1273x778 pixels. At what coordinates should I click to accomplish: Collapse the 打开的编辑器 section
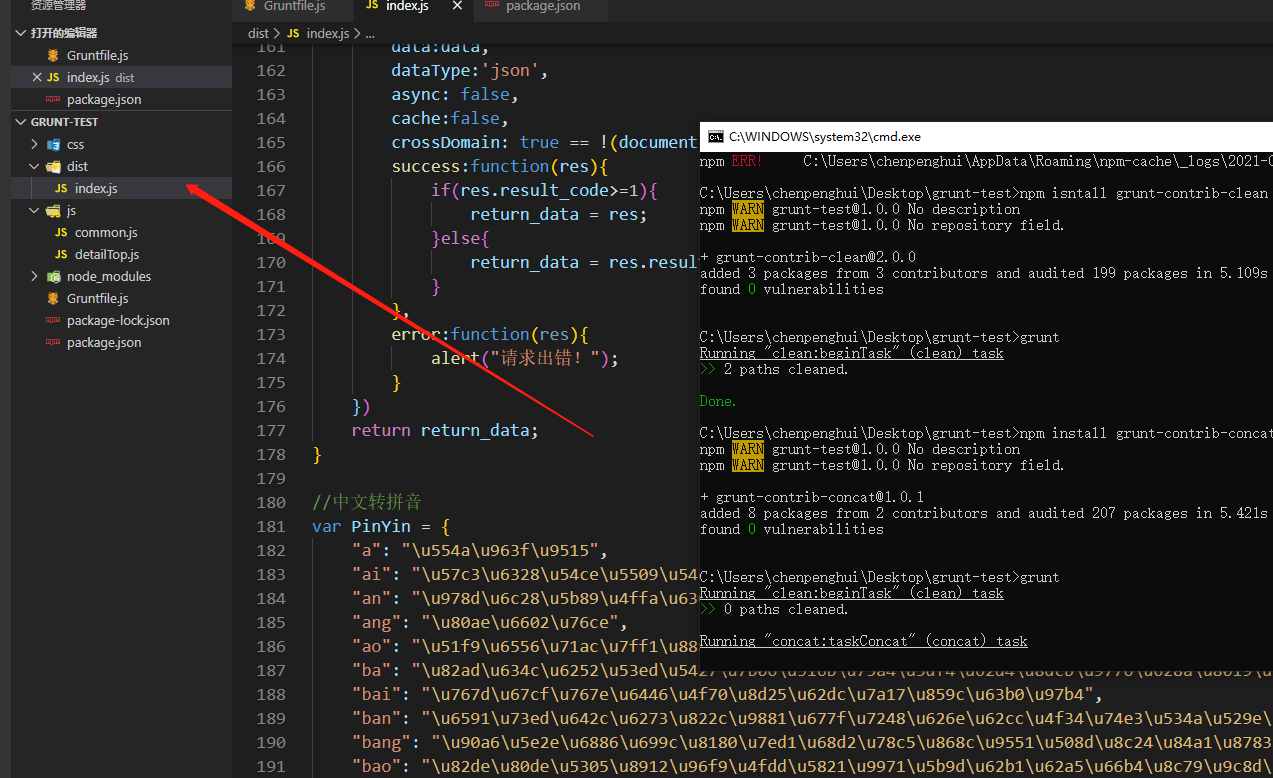[x=21, y=33]
